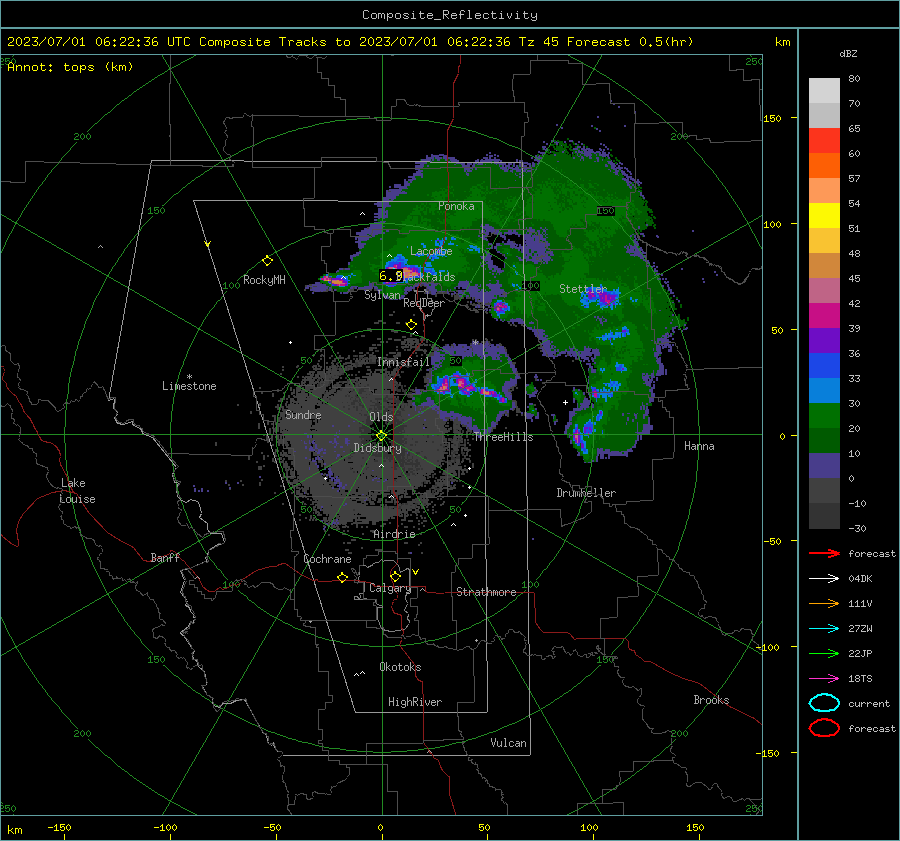Click the Limestone label
900x841 pixels.
tap(189, 386)
